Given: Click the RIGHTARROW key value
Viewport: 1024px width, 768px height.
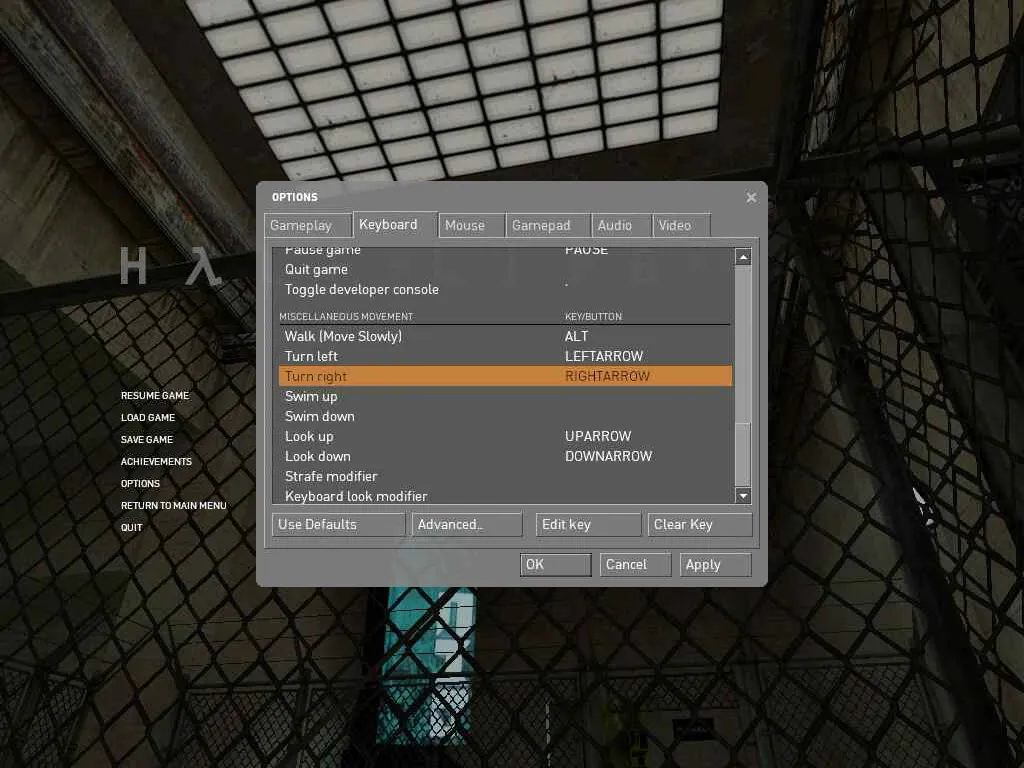Looking at the screenshot, I should [607, 376].
